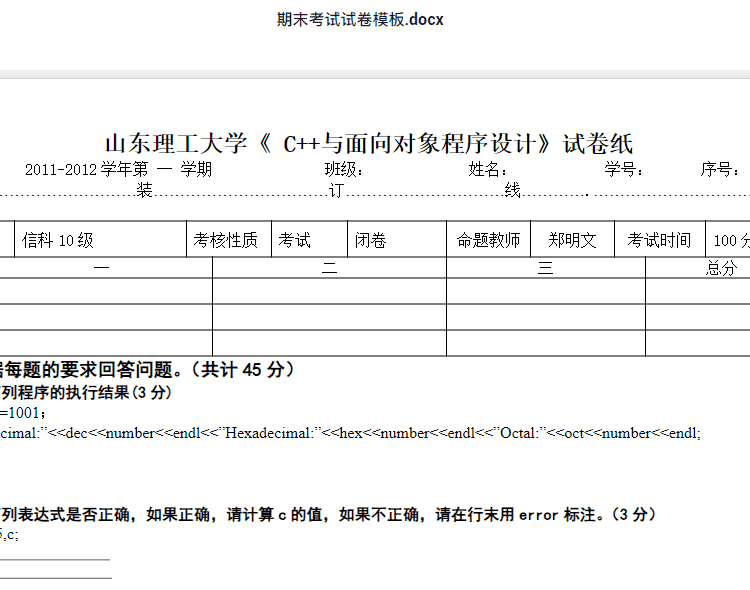Screen dimensions: 750x590
Task: Click the file title 期末考试试卷模板.docx
Action: (360, 20)
